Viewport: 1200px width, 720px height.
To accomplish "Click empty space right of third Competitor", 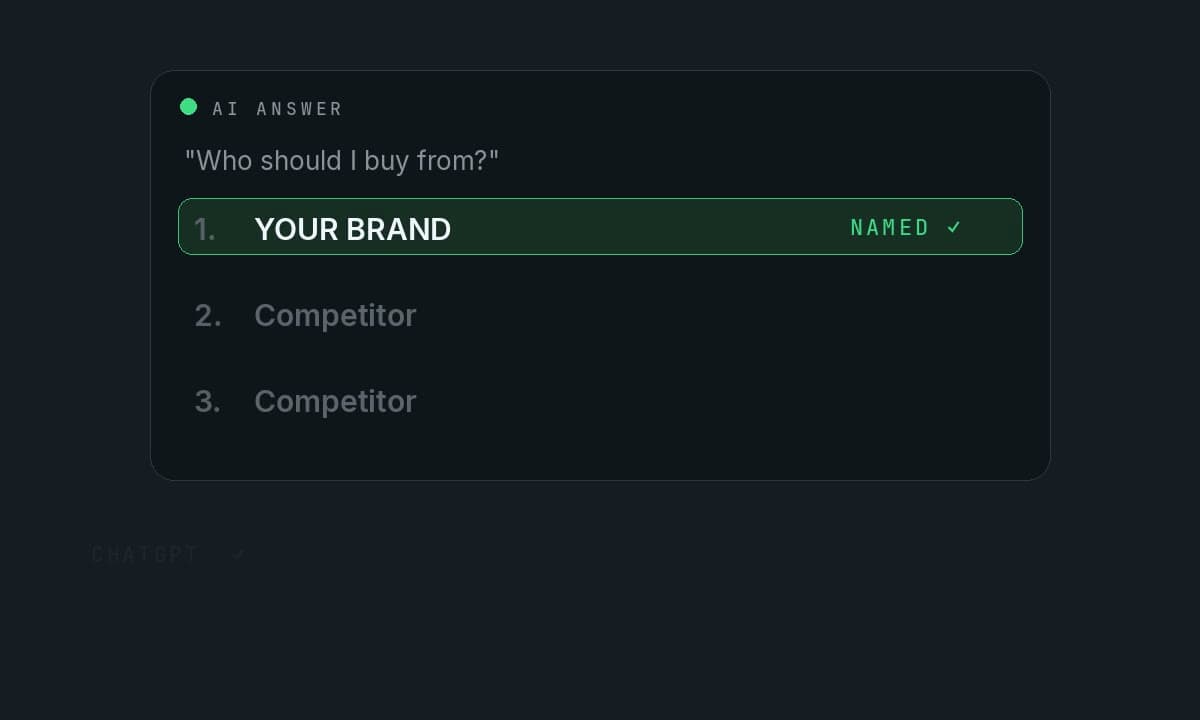I will 720,401.
